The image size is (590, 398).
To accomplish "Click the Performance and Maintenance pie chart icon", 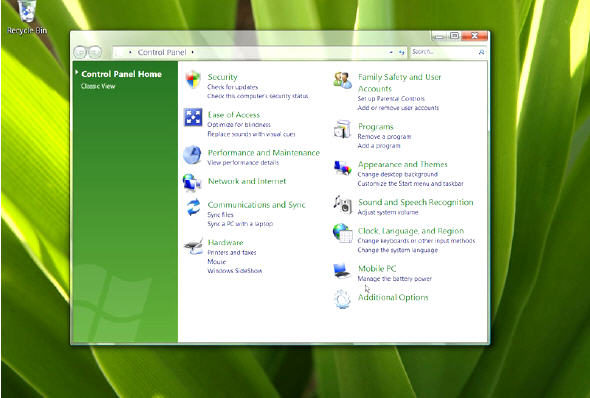I will tap(192, 155).
